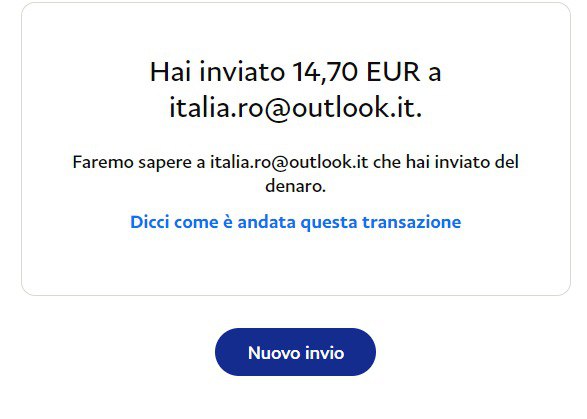Screen dimensions: 587x419
Task: Click the word andata in the feedback link
Action: (266, 222)
